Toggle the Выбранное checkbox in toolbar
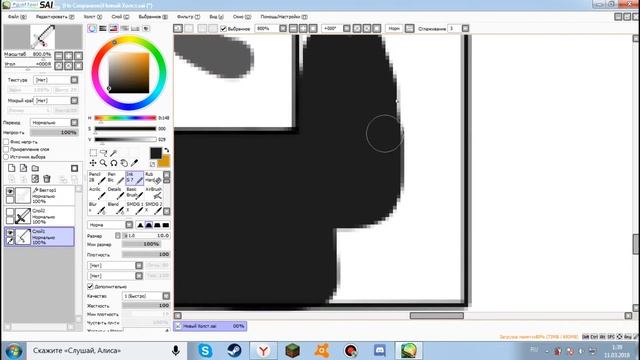This screenshot has height=360, width=640. [223, 29]
